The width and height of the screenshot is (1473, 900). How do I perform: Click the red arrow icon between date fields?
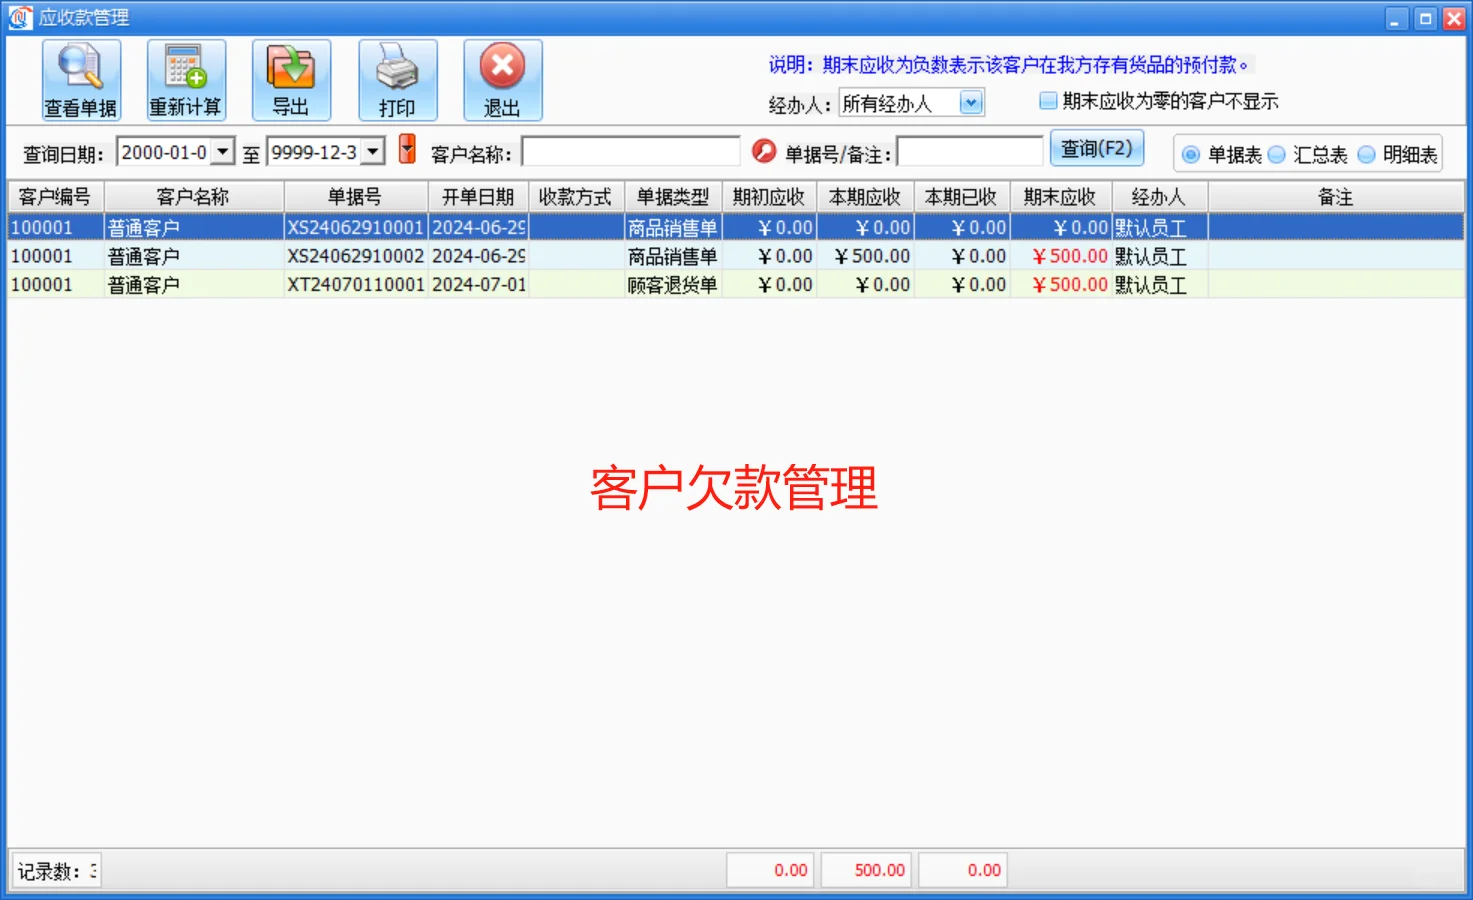pyautogui.click(x=406, y=150)
